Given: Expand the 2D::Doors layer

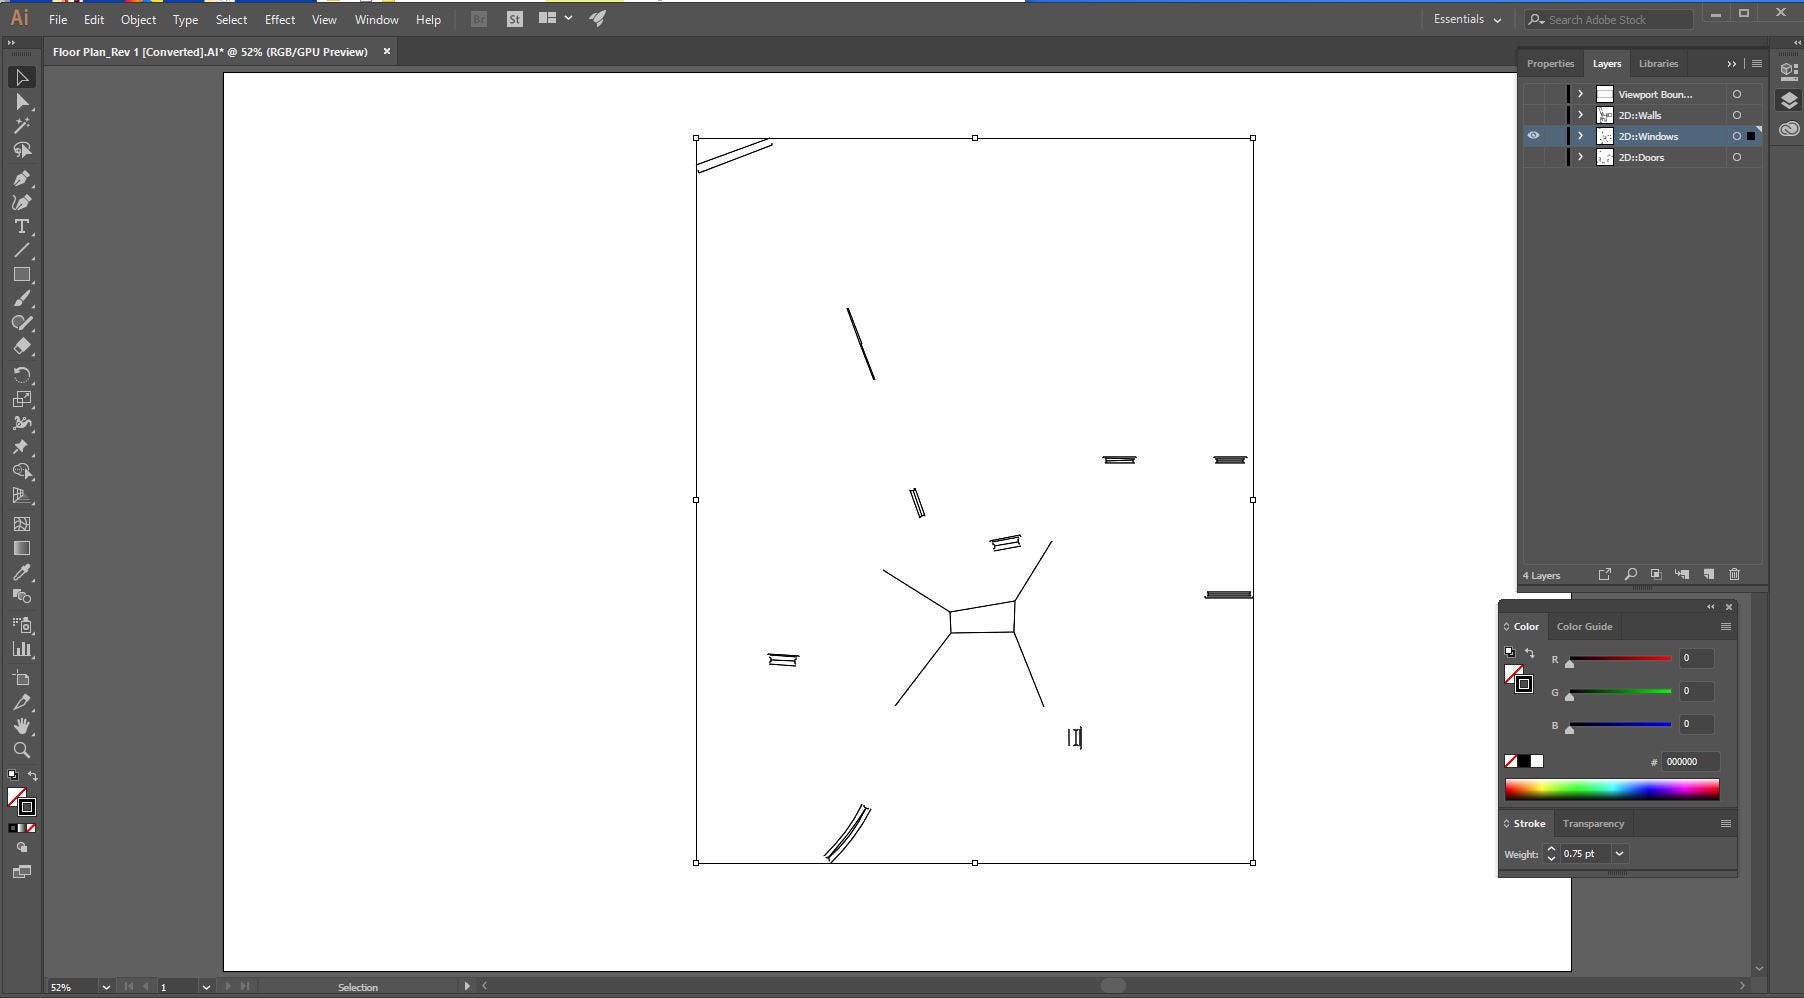Looking at the screenshot, I should tap(1580, 157).
